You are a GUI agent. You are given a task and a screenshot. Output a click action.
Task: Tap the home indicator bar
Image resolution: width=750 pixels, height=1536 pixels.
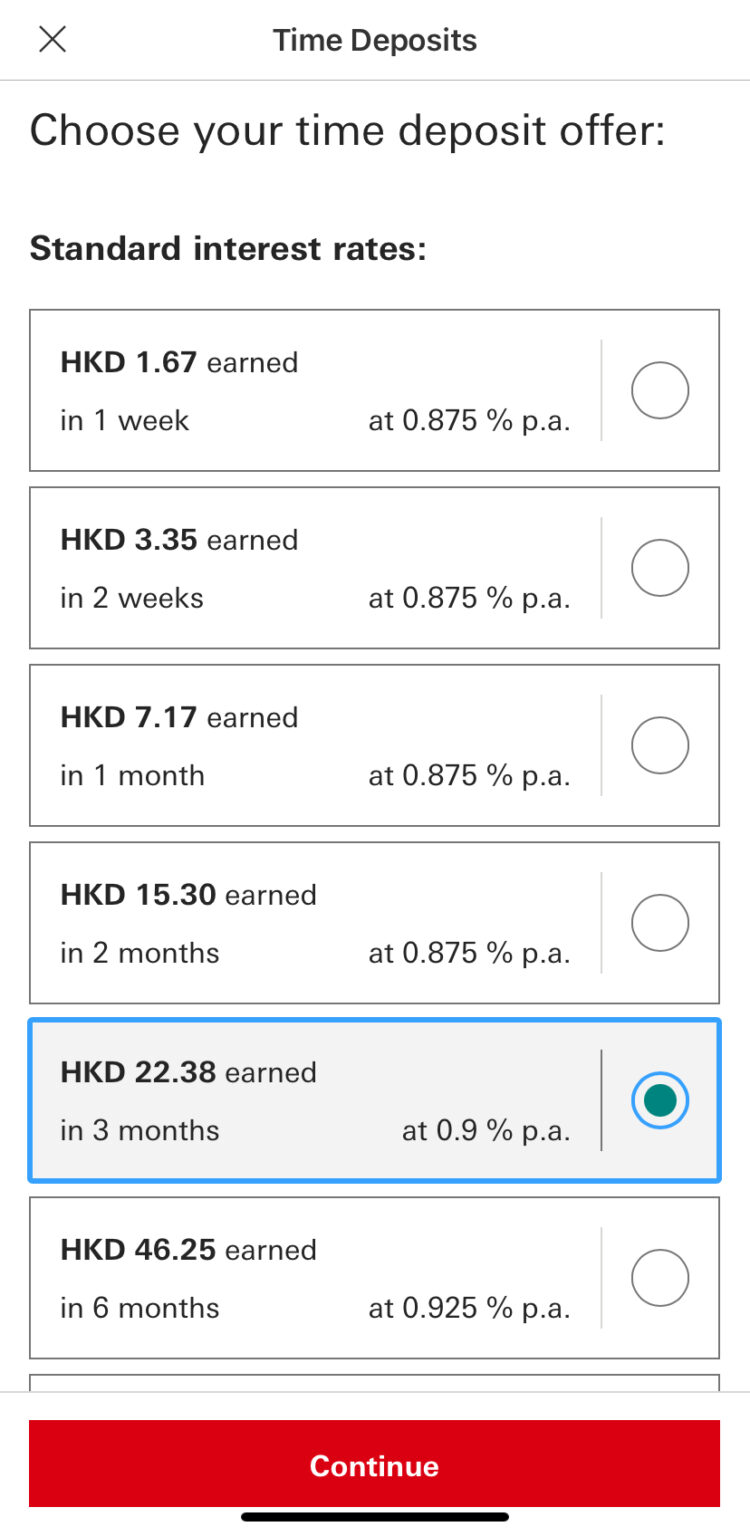[x=374, y=1517]
